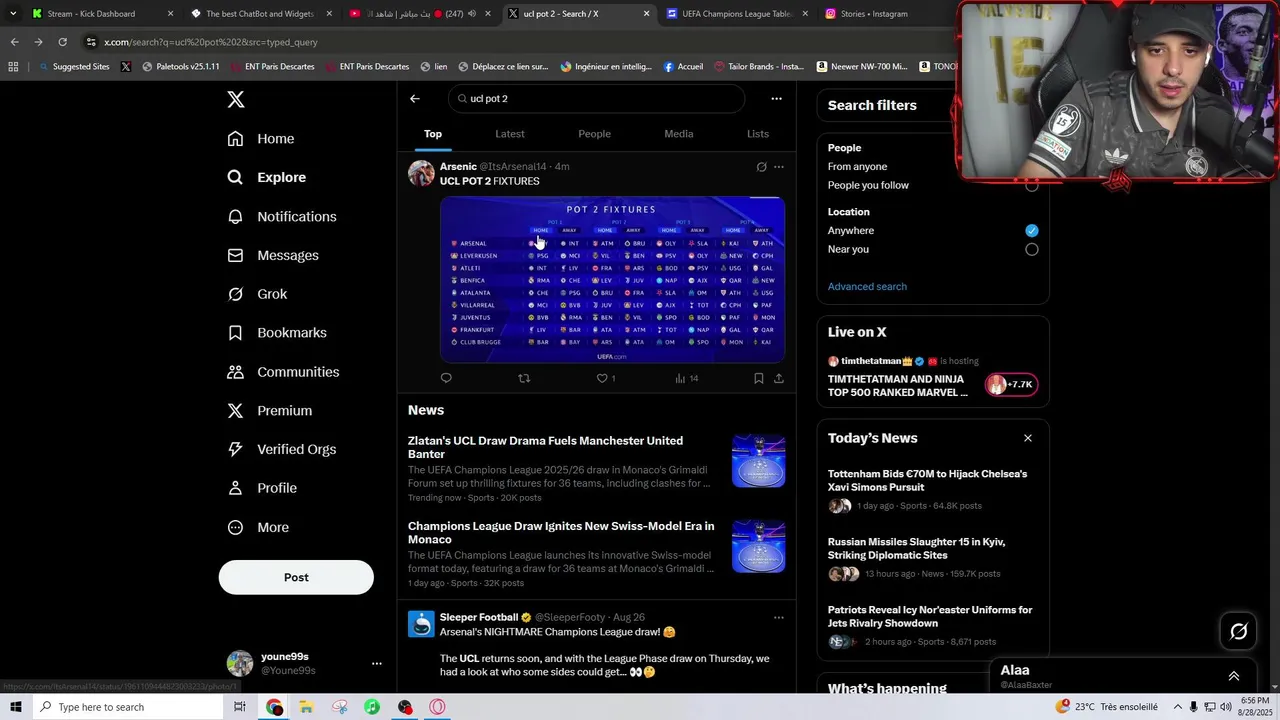Click the X logo in sidebar
Image resolution: width=1280 pixels, height=720 pixels.
point(236,99)
